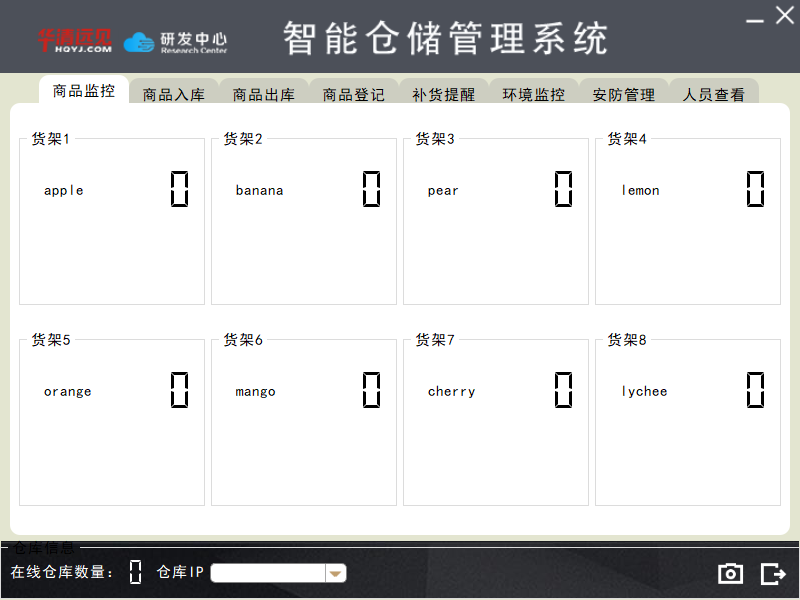Minimize the warehouse management window
The height and width of the screenshot is (600, 800).
755,19
